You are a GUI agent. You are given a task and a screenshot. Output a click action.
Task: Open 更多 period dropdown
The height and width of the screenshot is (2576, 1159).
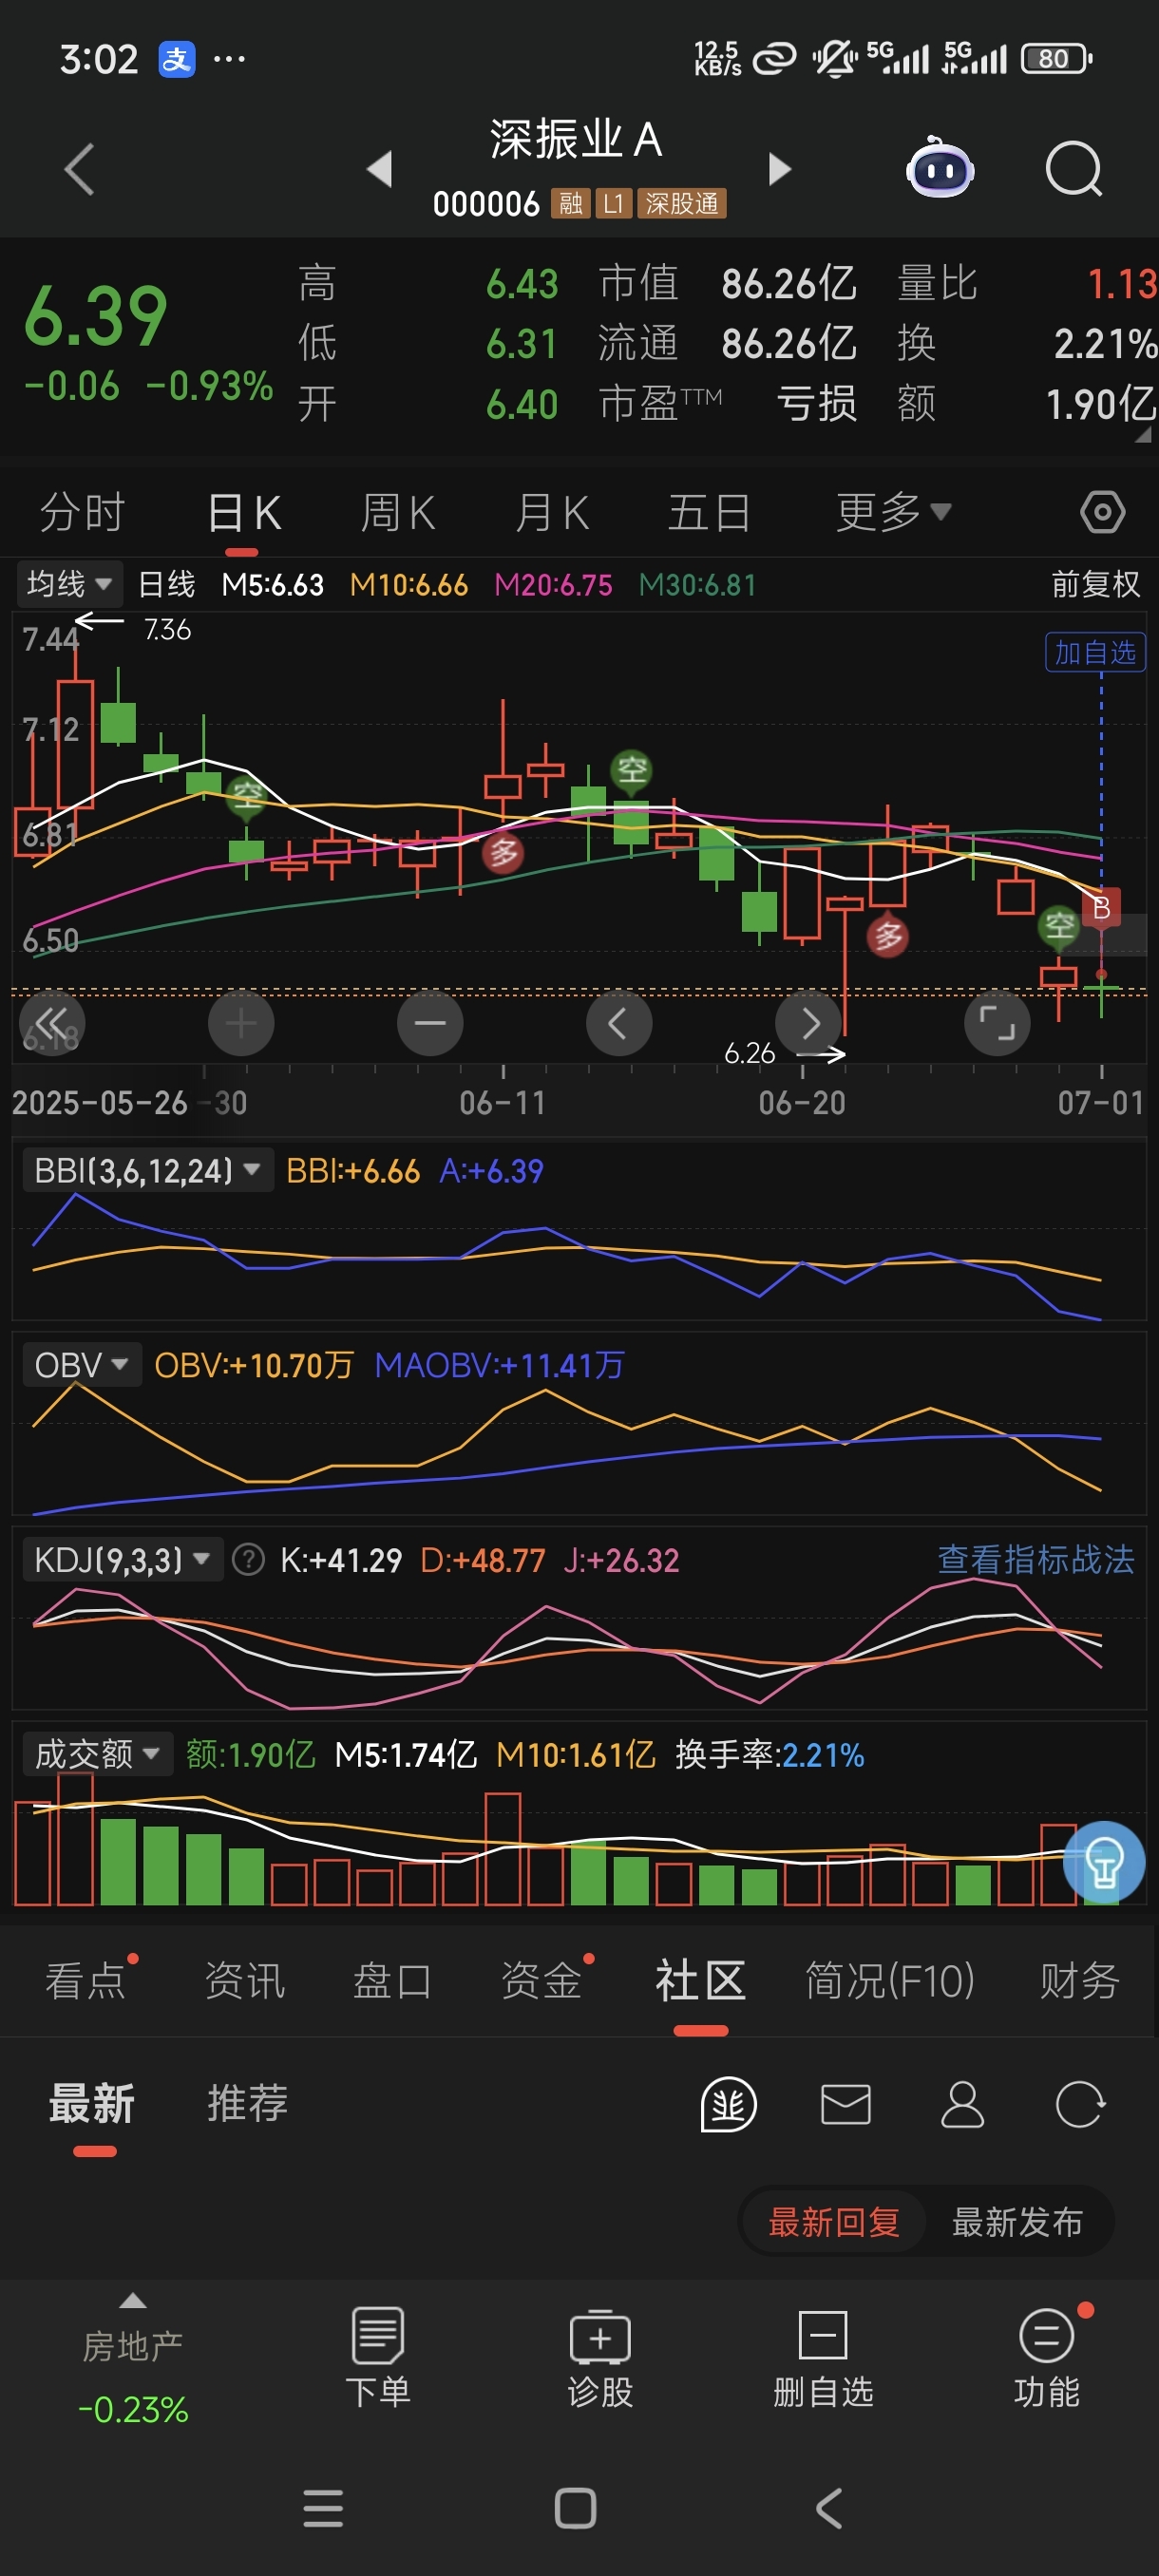893,512
